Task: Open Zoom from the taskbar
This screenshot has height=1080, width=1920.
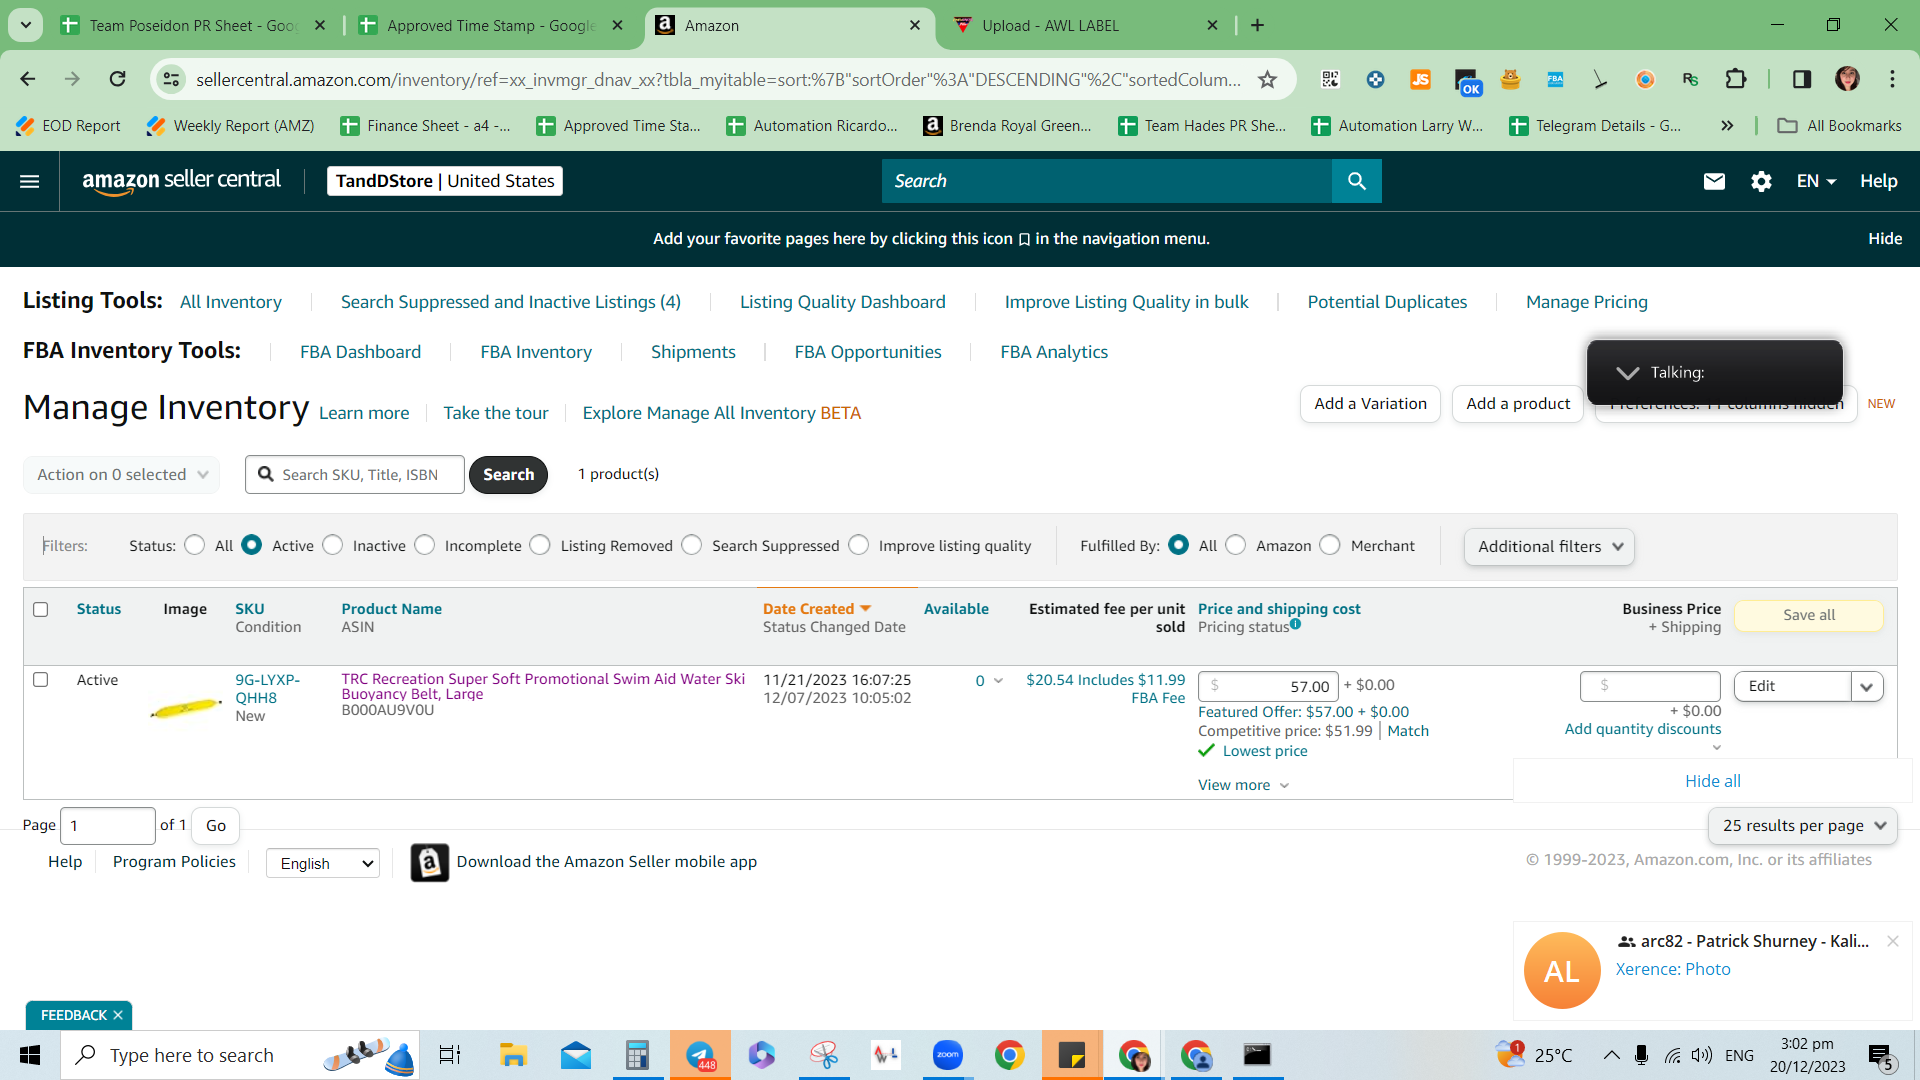Action: [x=947, y=1055]
